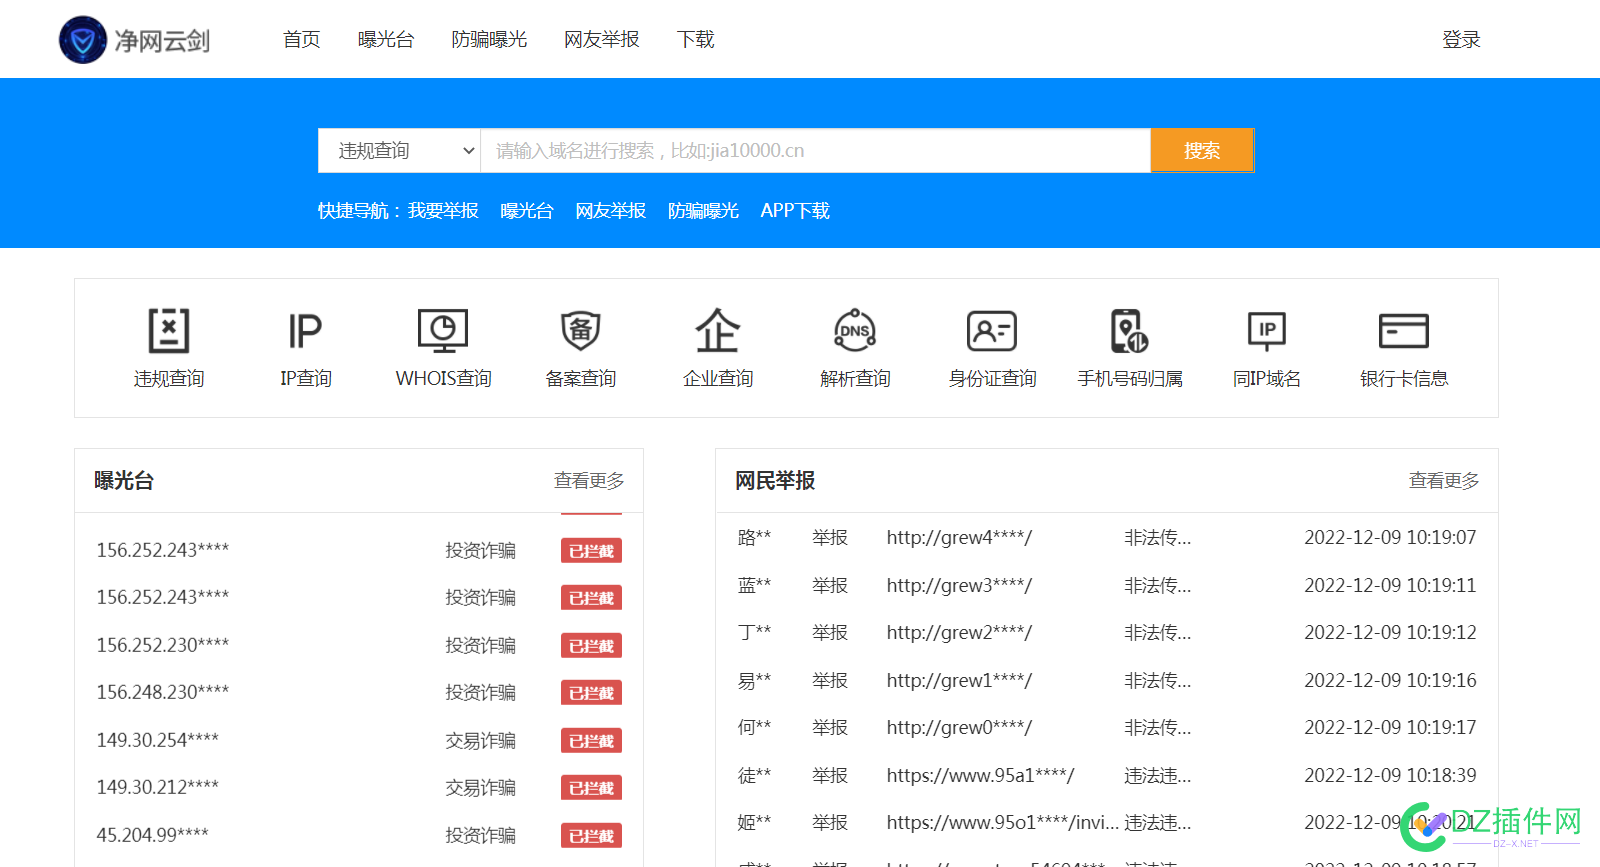
Task: Open the 违规查询 tool icon
Action: (x=169, y=331)
